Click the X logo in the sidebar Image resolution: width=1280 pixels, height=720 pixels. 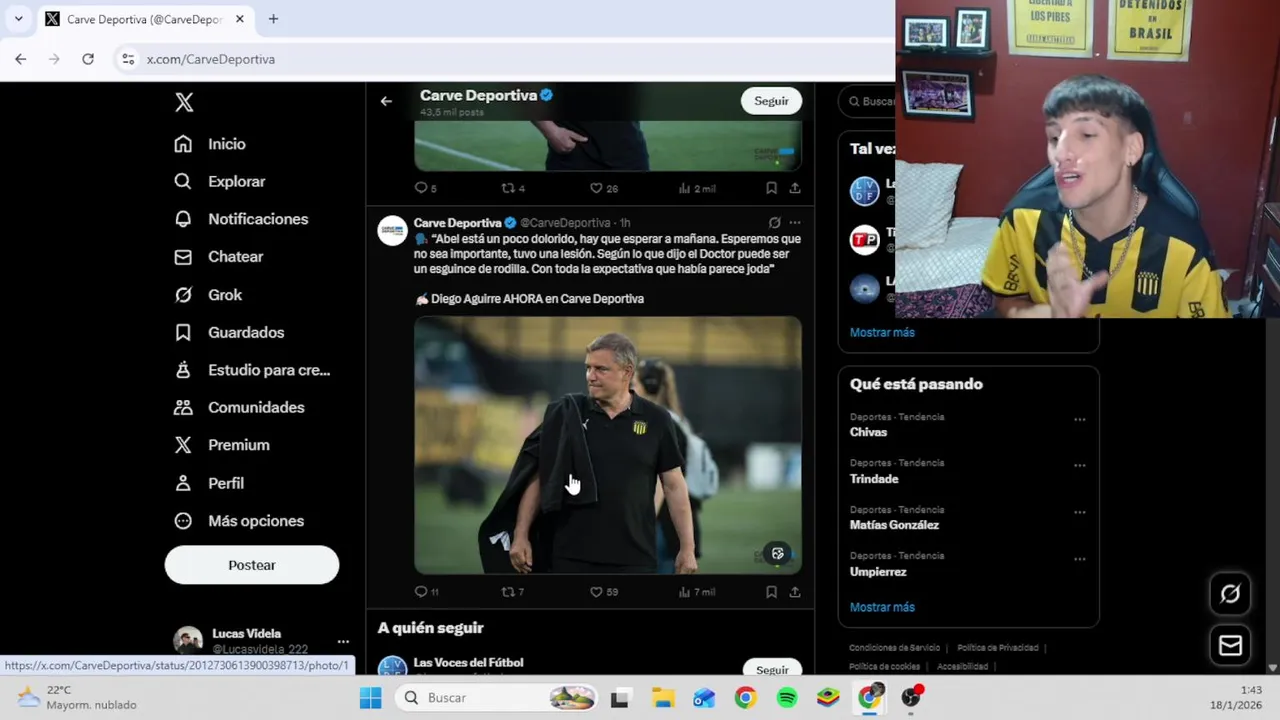(184, 102)
